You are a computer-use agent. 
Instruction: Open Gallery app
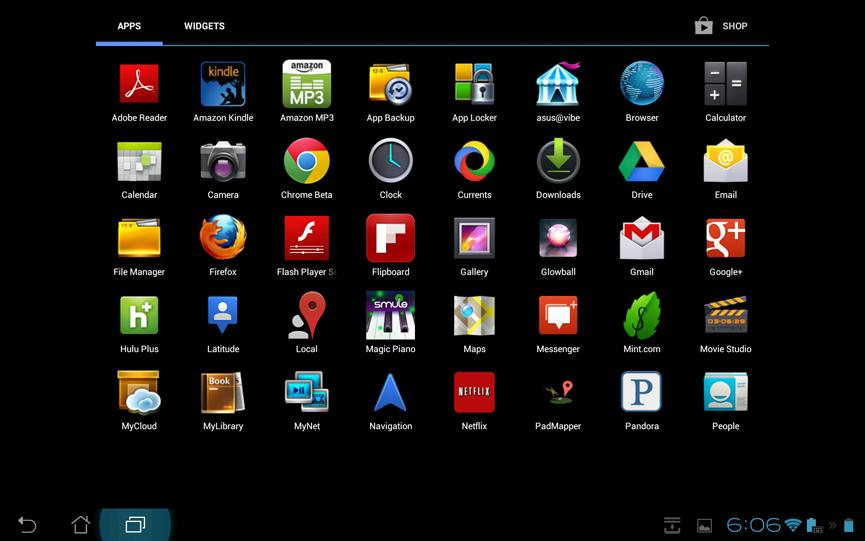click(474, 238)
